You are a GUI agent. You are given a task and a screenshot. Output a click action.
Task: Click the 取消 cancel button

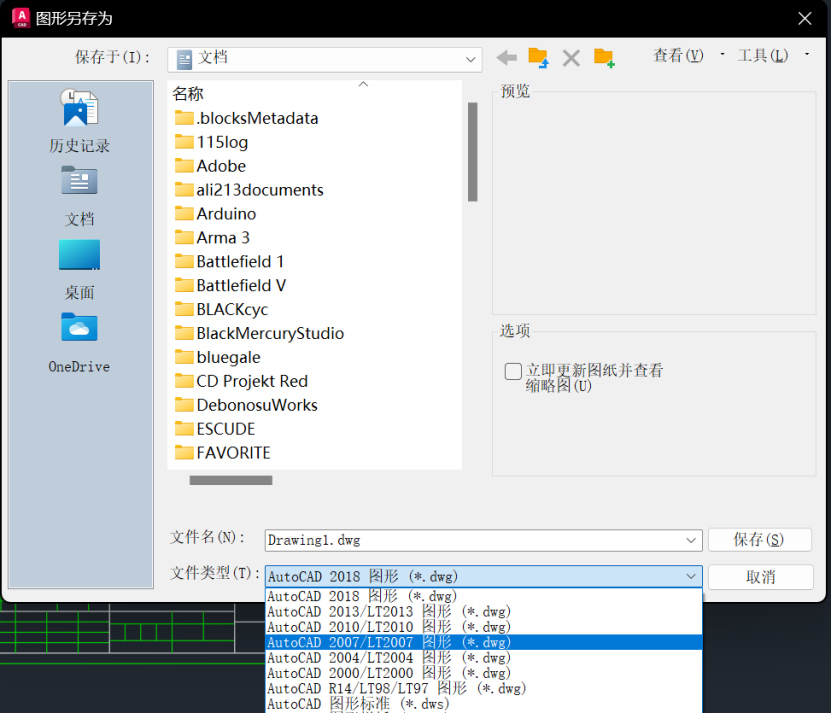tap(761, 577)
